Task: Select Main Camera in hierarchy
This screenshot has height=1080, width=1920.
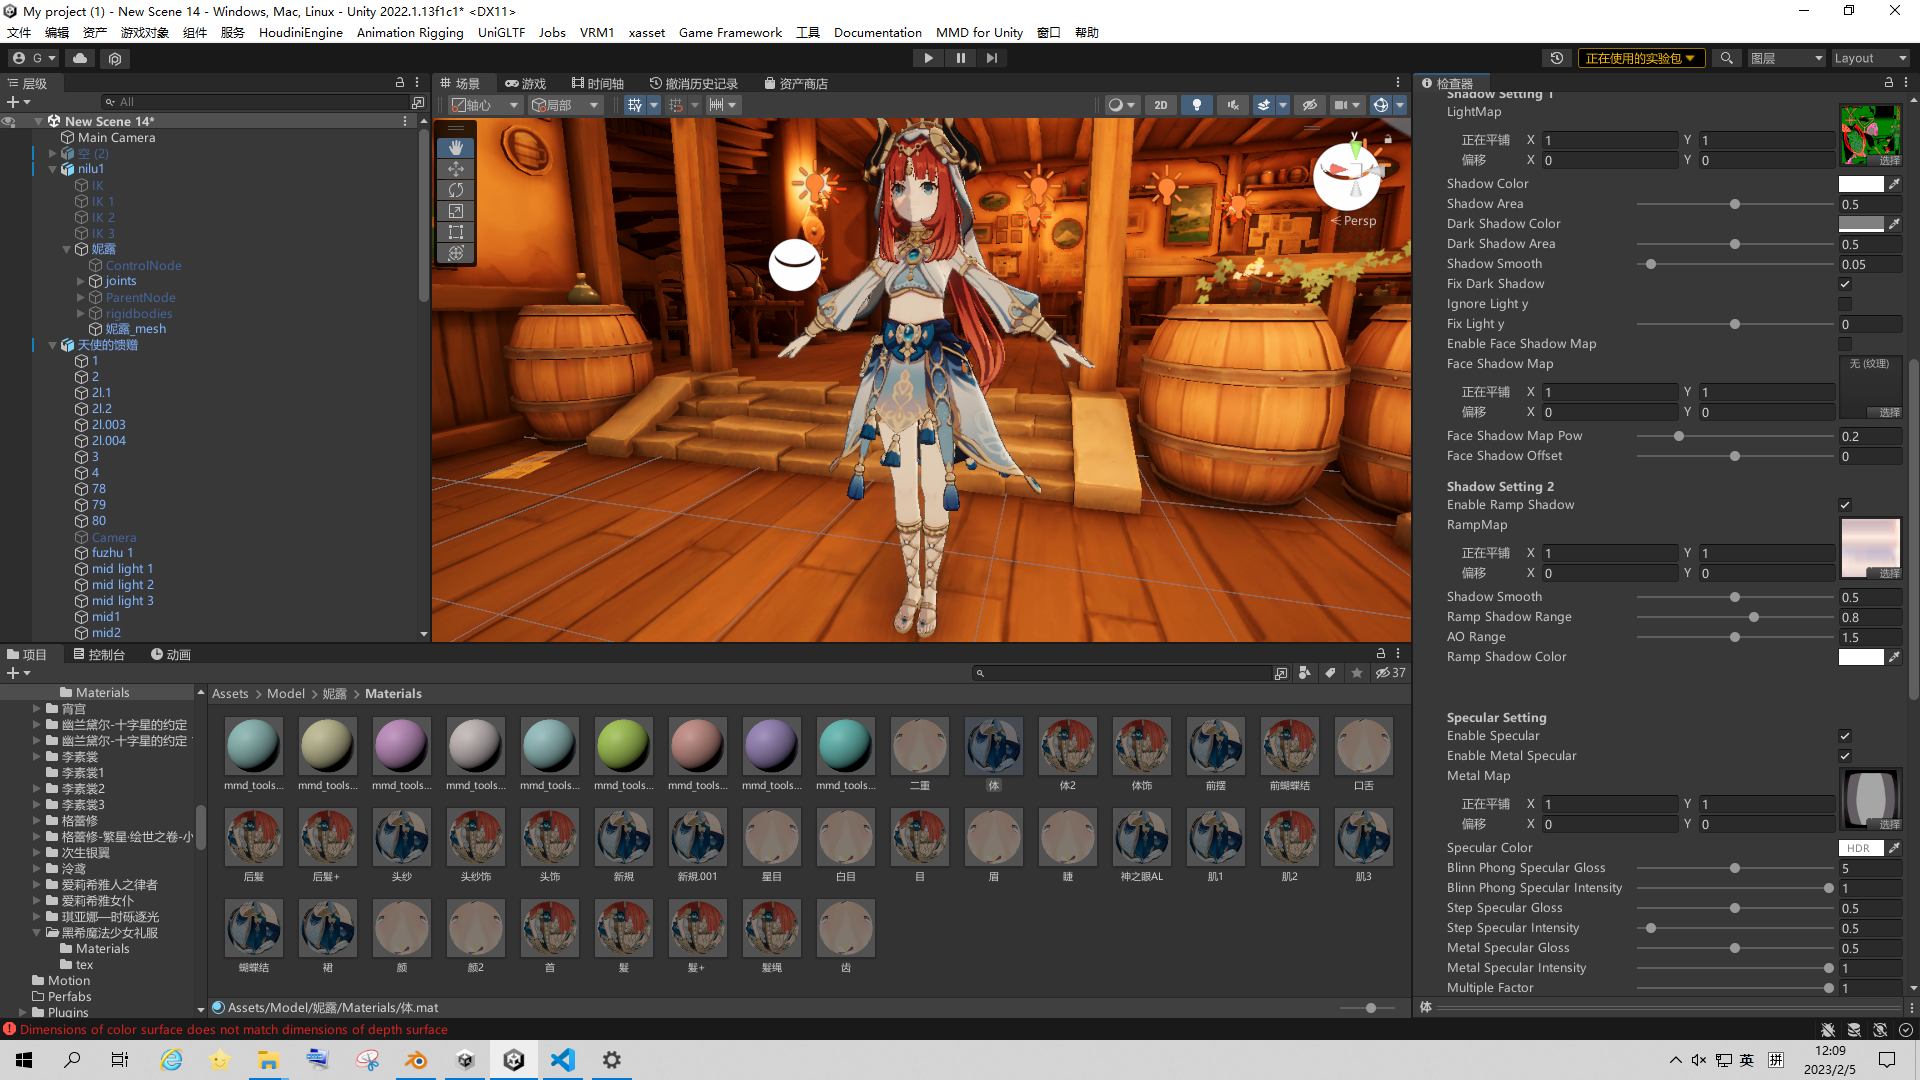Action: [116, 137]
